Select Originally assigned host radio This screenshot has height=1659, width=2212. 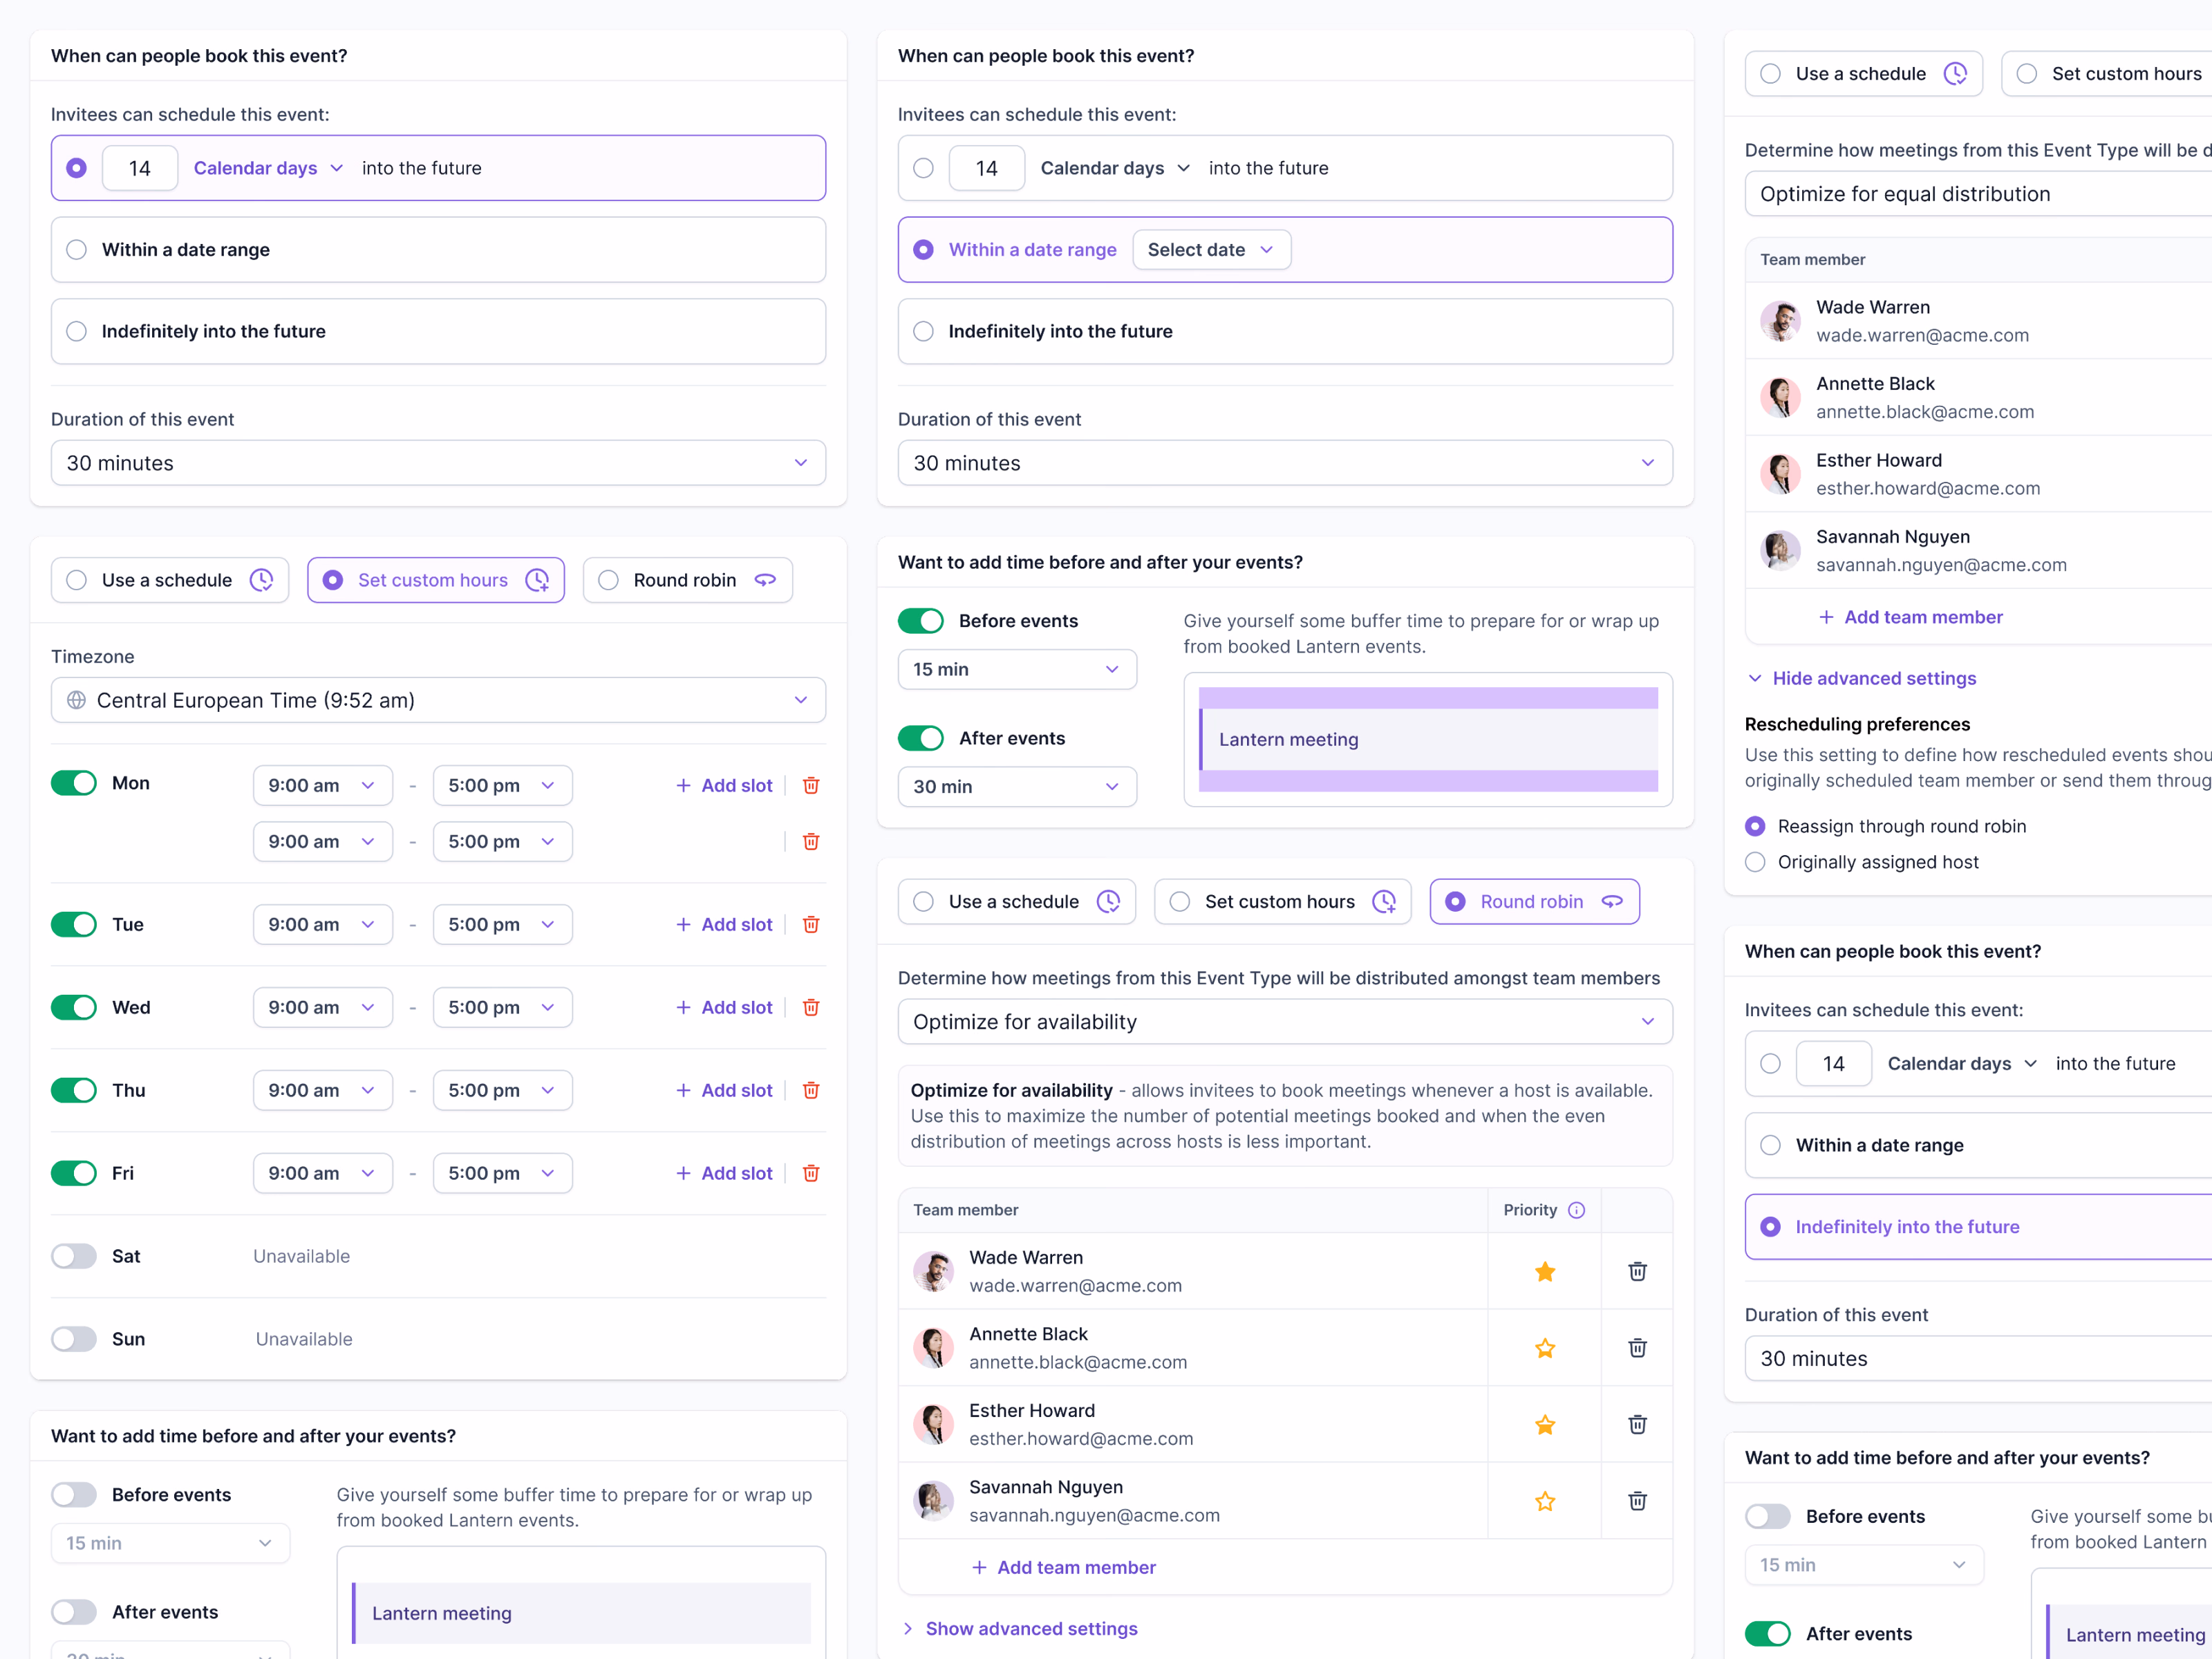1755,862
